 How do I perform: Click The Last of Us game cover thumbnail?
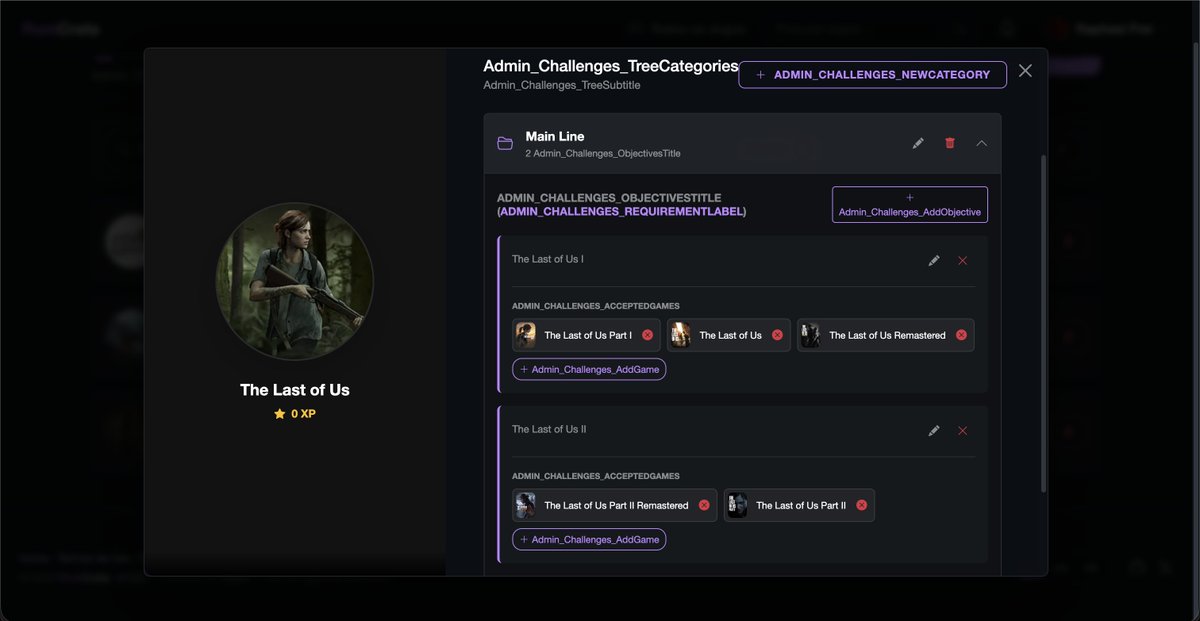pyautogui.click(x=681, y=335)
